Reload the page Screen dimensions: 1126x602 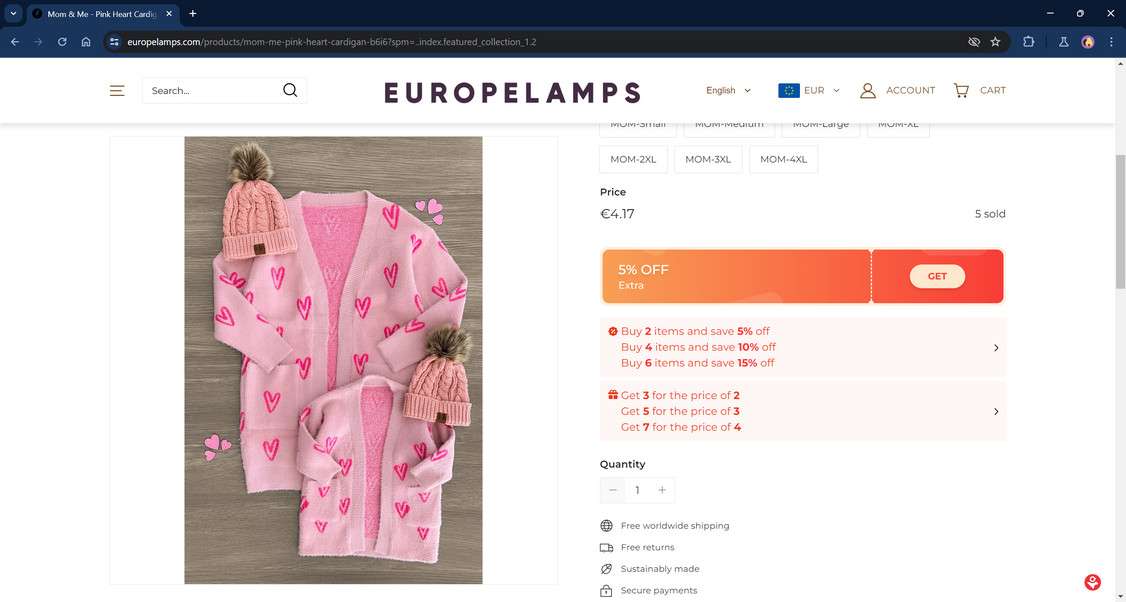[62, 42]
